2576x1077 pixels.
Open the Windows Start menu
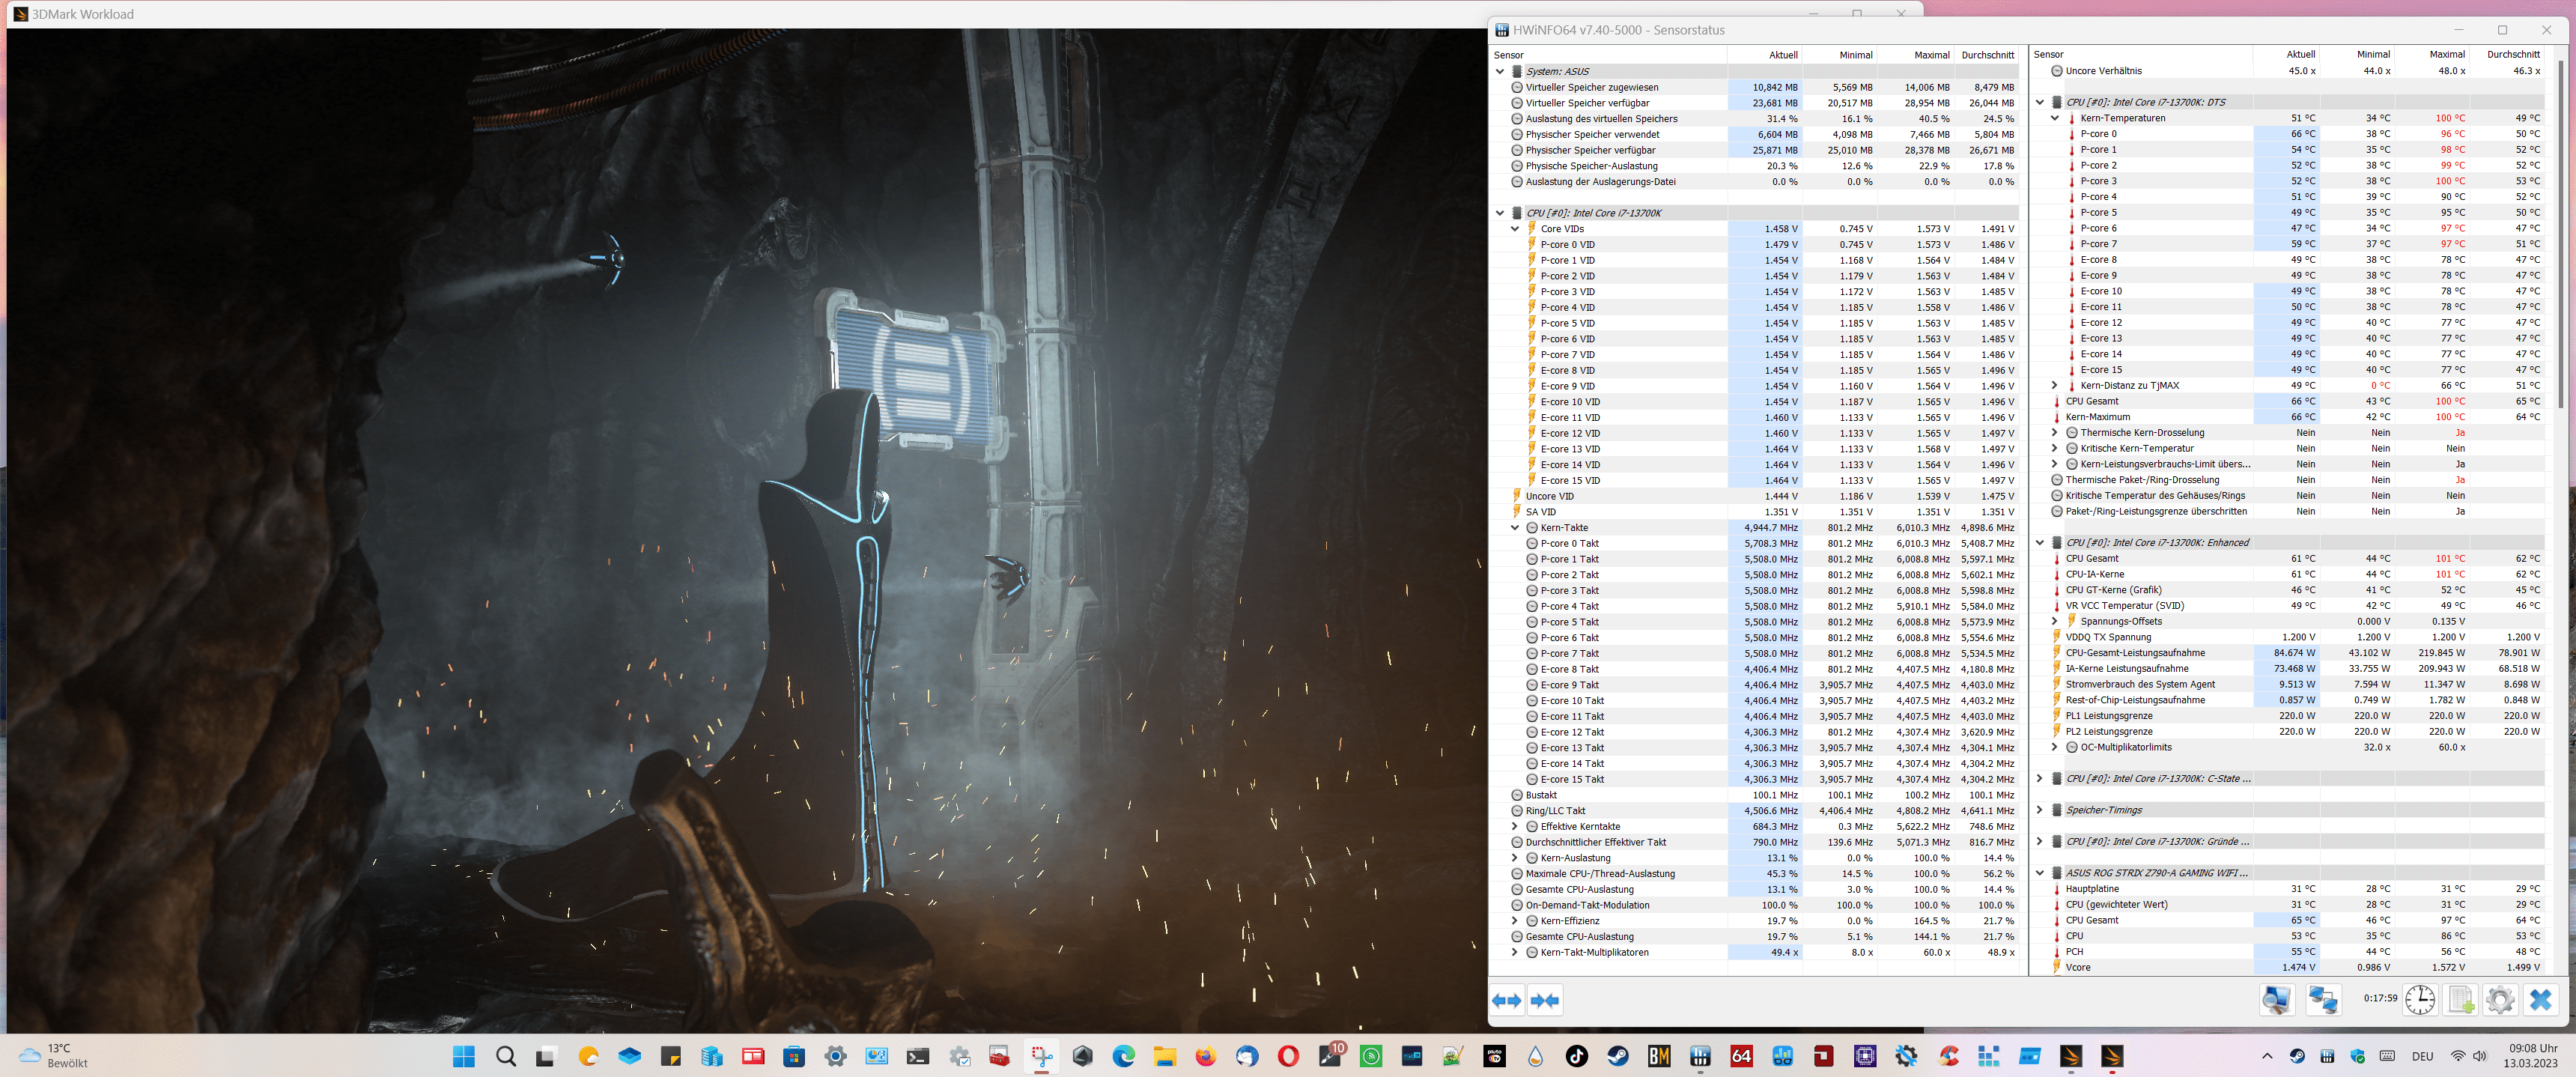pos(464,1056)
